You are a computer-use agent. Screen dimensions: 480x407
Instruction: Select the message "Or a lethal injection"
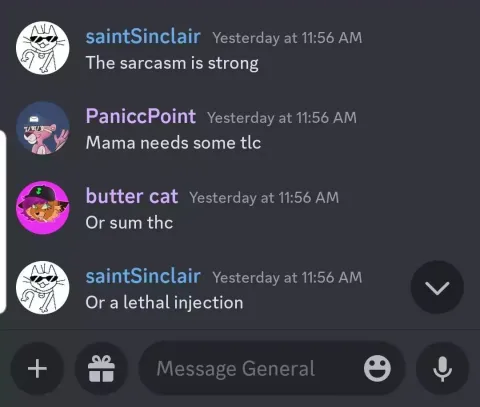point(164,303)
